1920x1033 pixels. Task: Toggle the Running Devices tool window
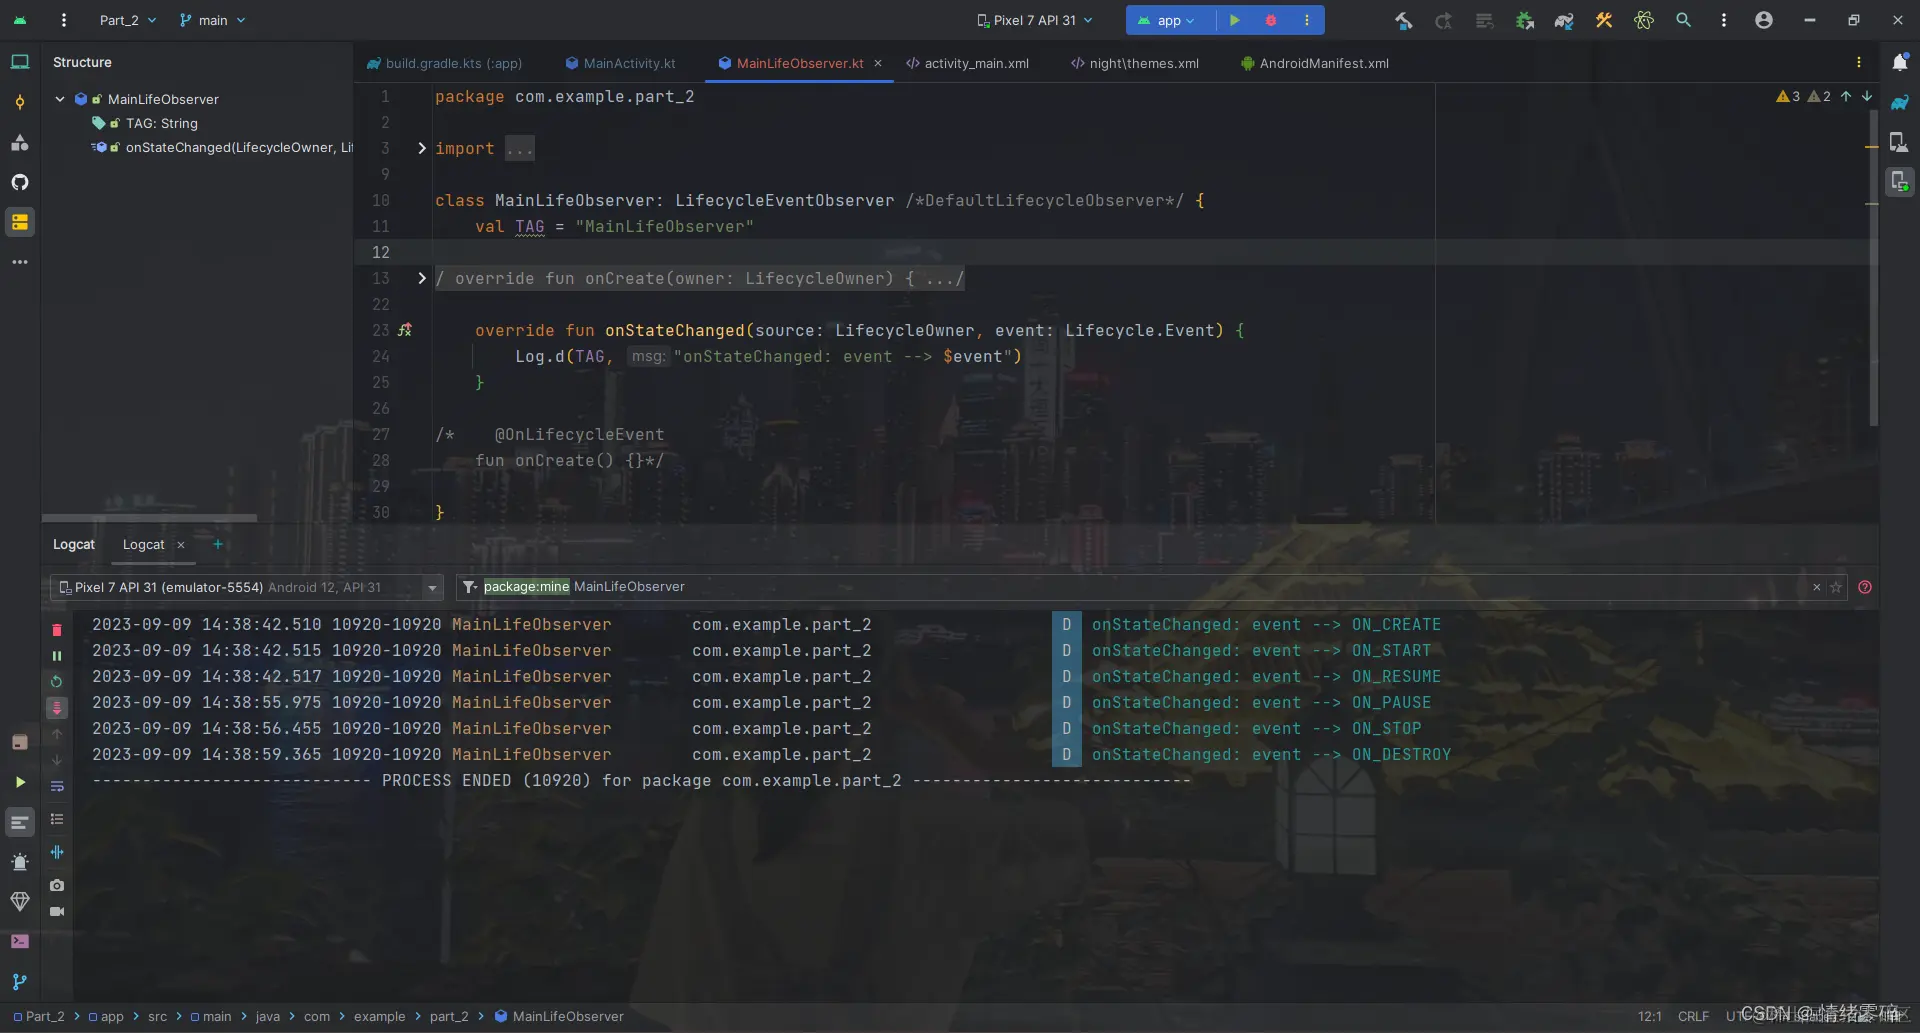point(1900,182)
